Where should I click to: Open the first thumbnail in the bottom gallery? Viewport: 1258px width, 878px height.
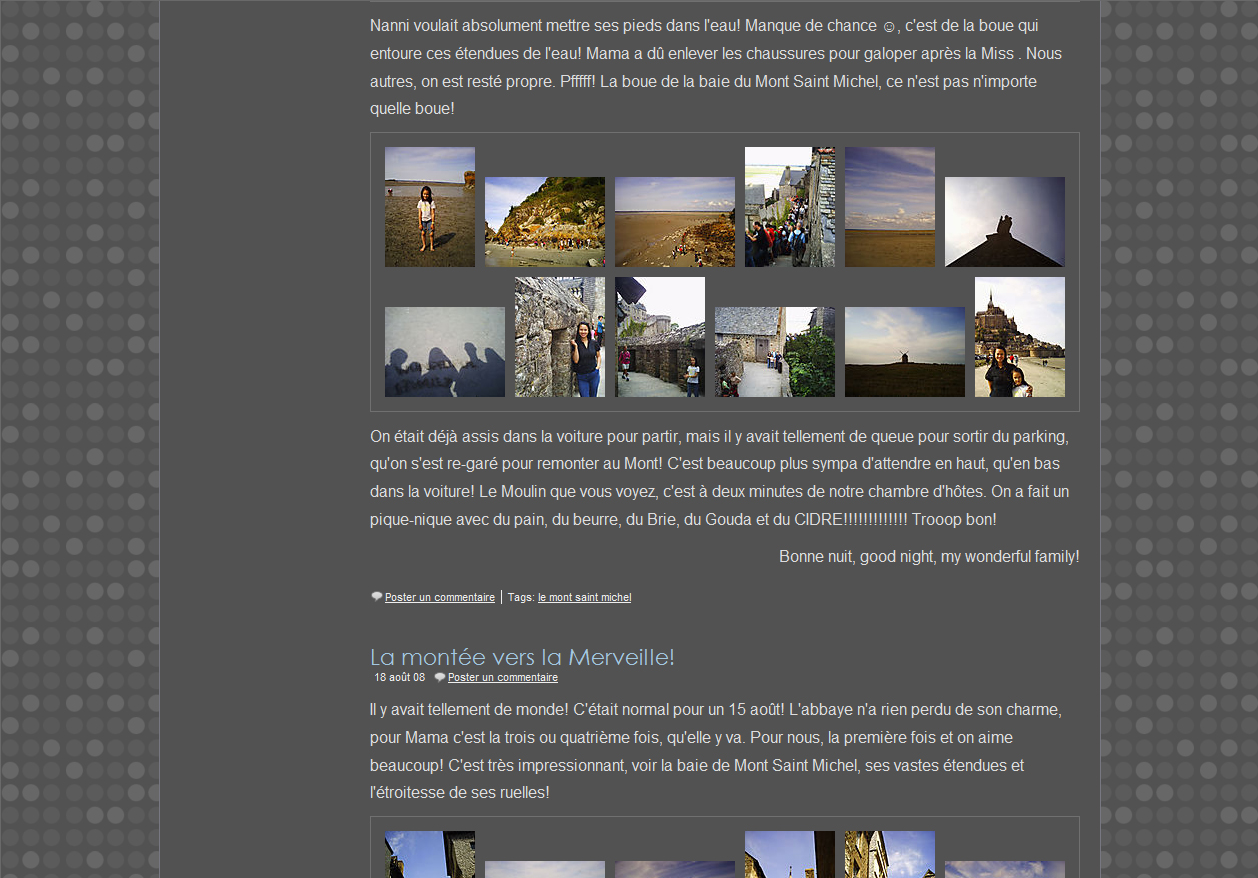pos(430,854)
